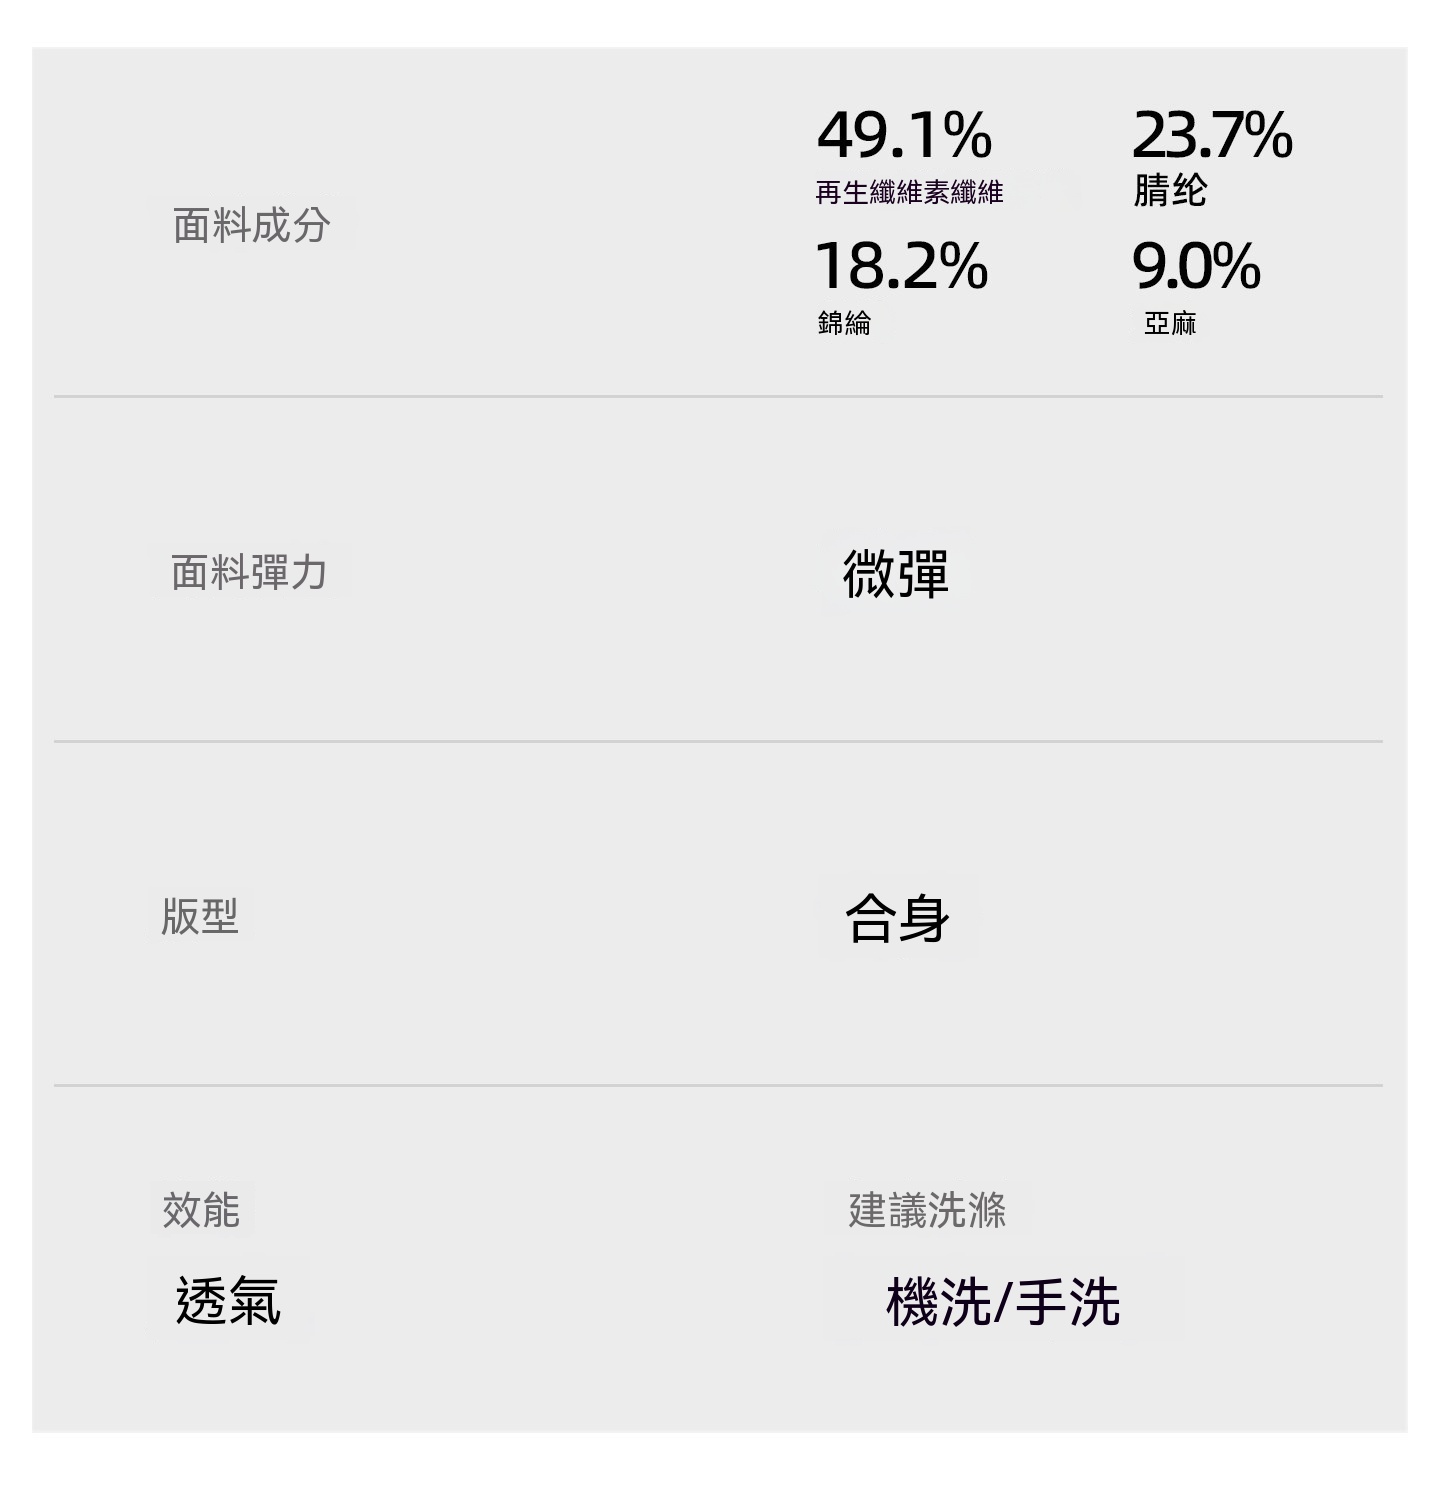Click the 再生纖維素纖維 fiber label

909,192
